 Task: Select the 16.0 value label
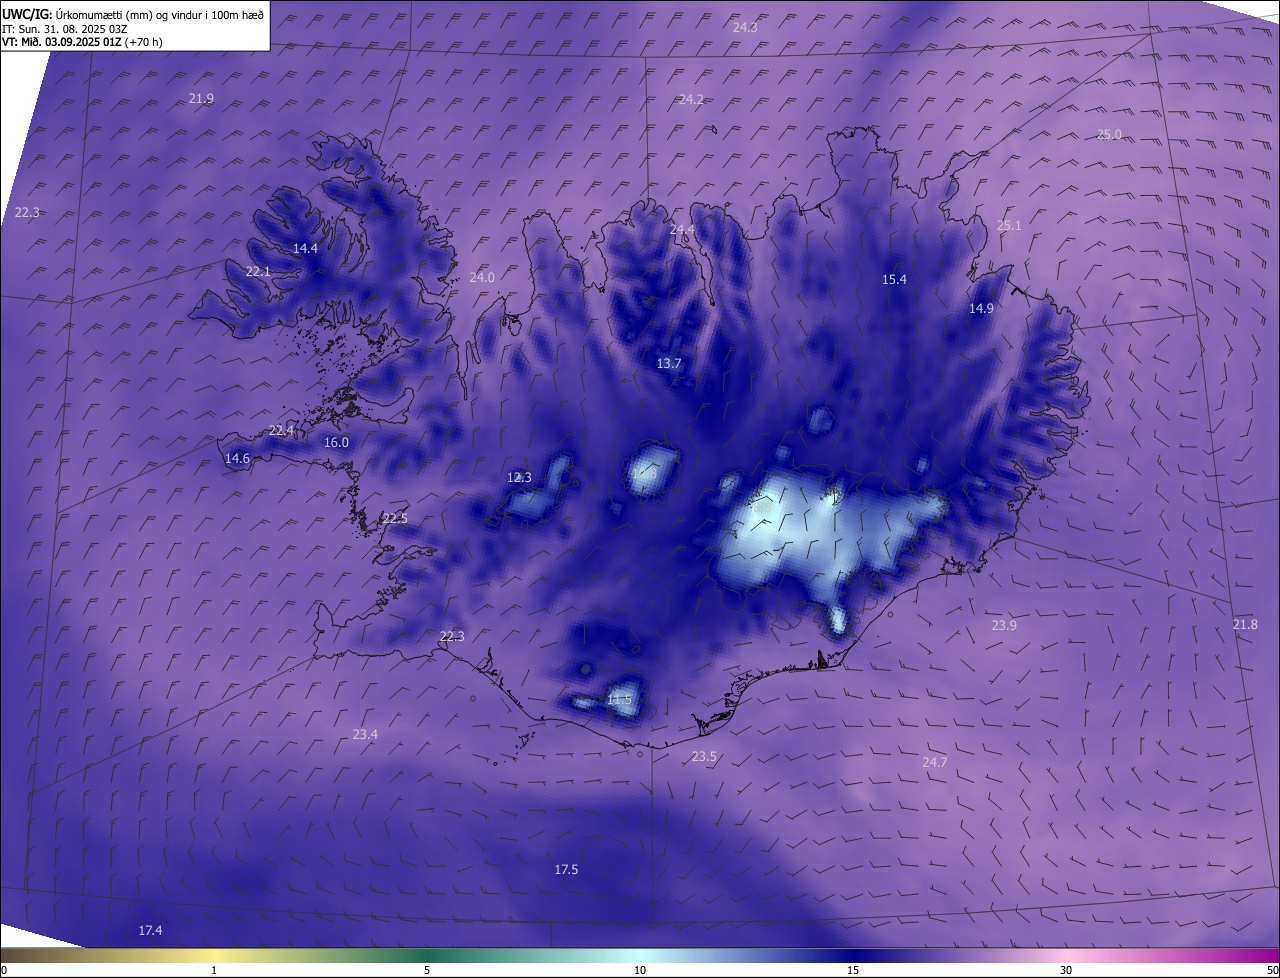point(336,443)
